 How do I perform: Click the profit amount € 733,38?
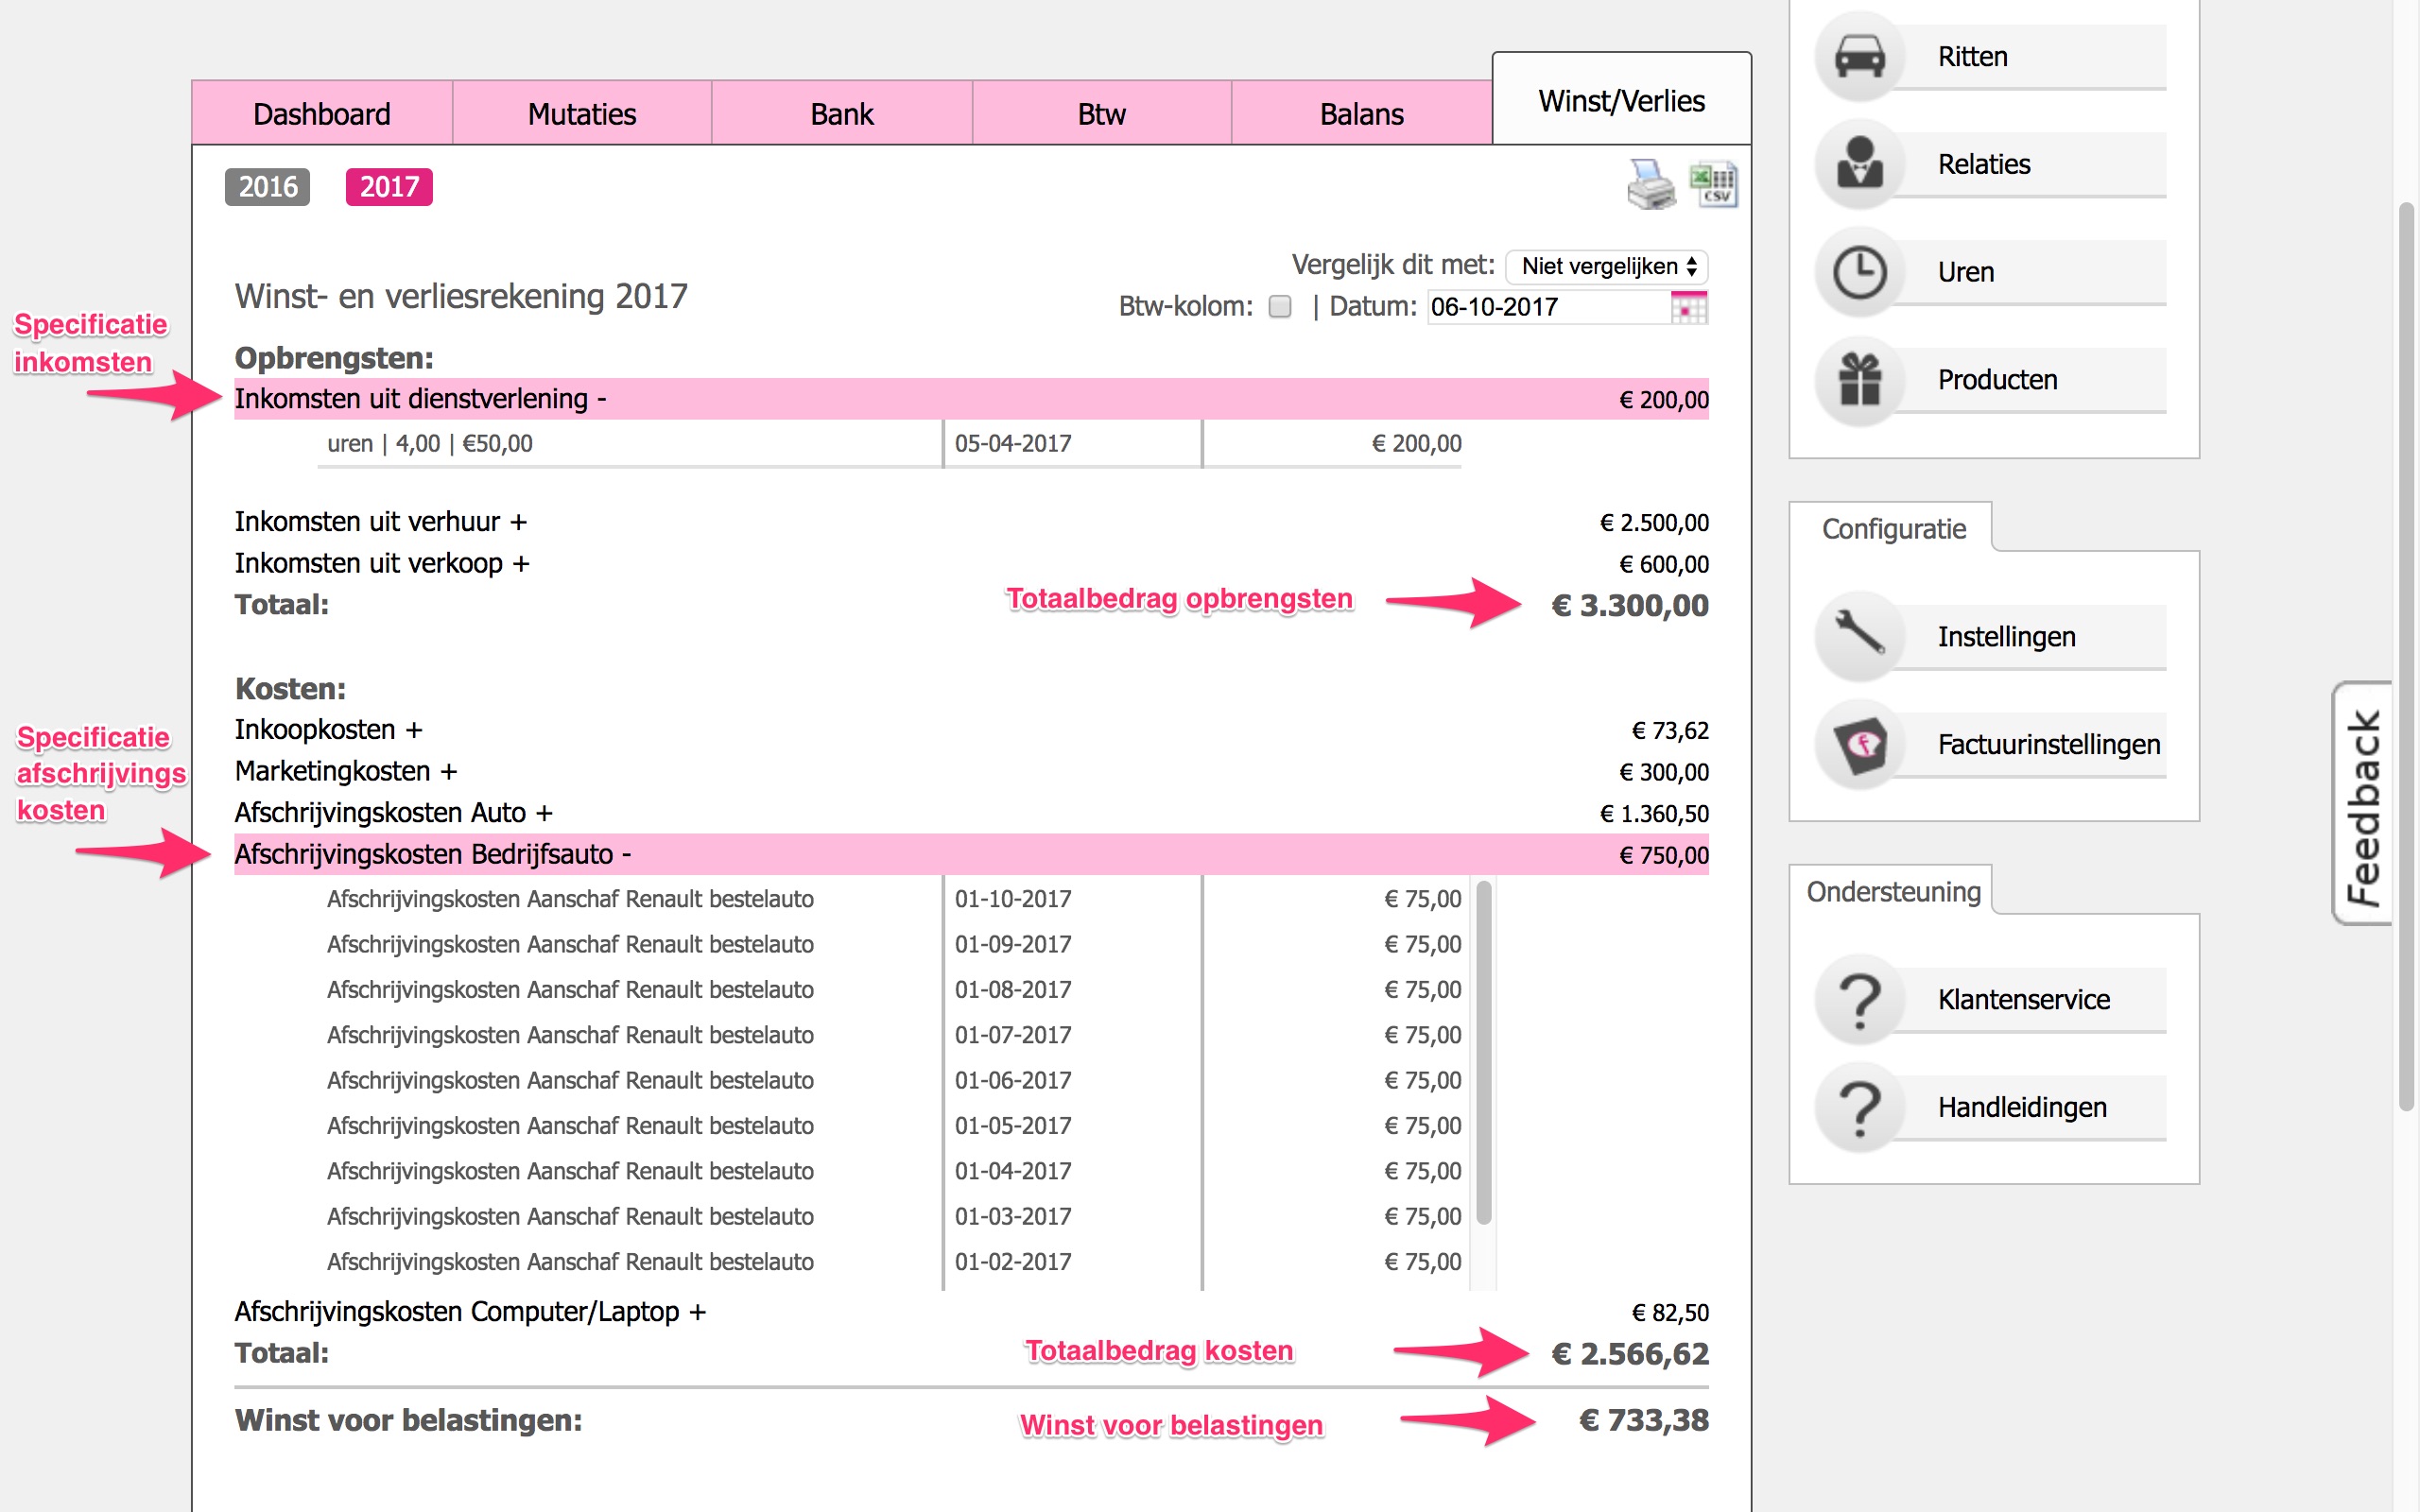pyautogui.click(x=1644, y=1420)
